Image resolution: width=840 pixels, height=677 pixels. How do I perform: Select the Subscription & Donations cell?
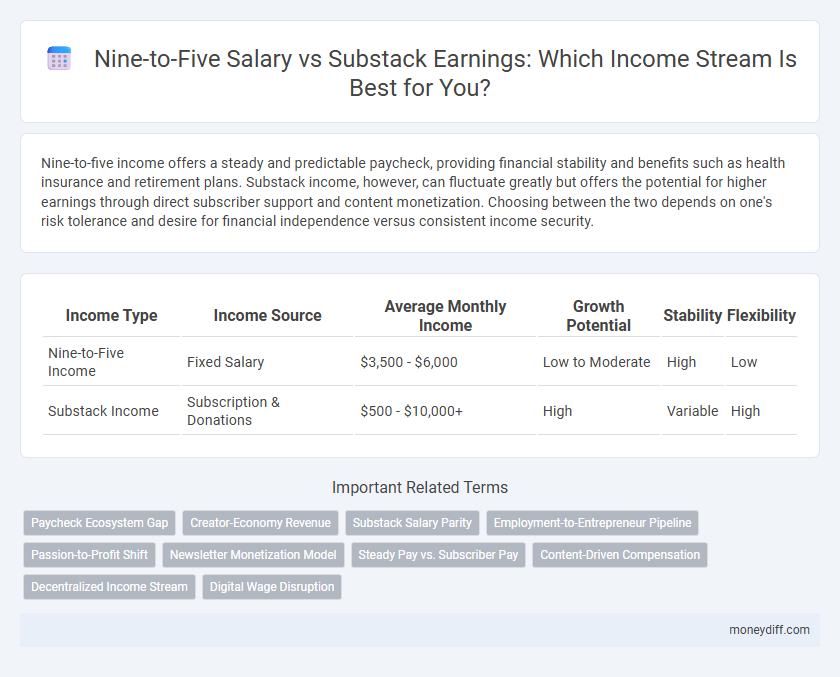267,411
